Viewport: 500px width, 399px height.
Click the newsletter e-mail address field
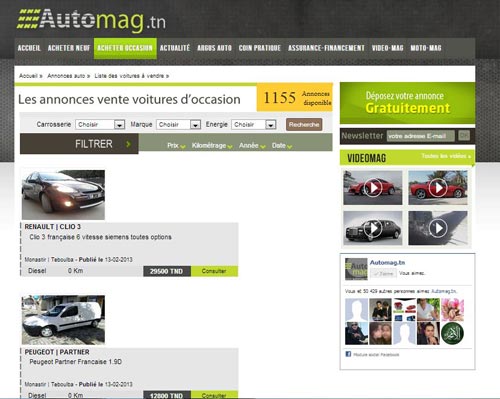[x=421, y=136]
